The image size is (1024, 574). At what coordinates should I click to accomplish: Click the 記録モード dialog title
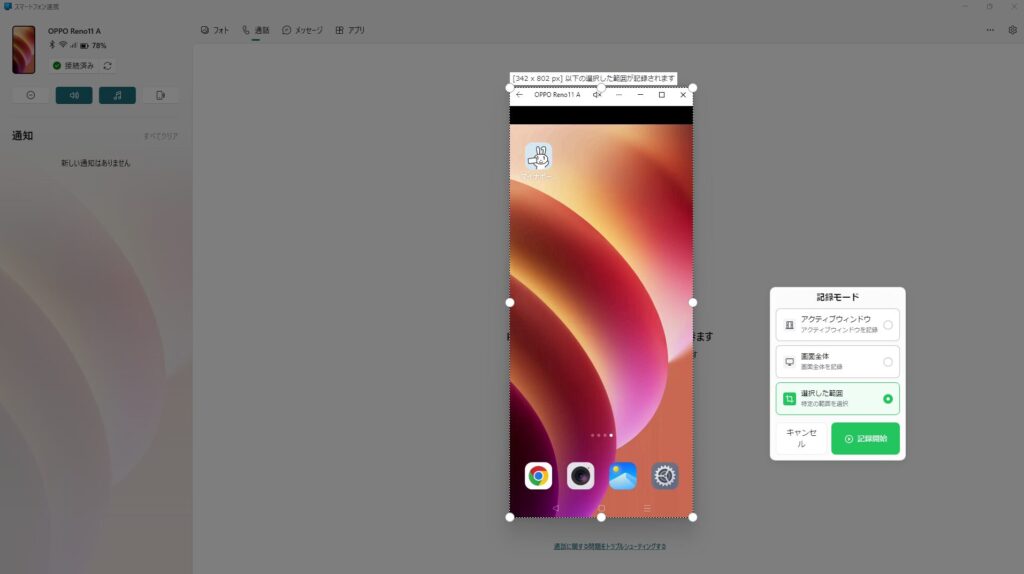coord(838,297)
